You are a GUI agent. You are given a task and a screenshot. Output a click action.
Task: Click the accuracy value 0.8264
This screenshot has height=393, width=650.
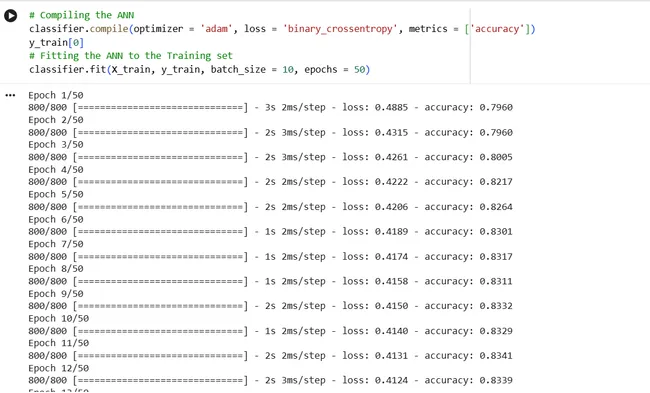(496, 207)
